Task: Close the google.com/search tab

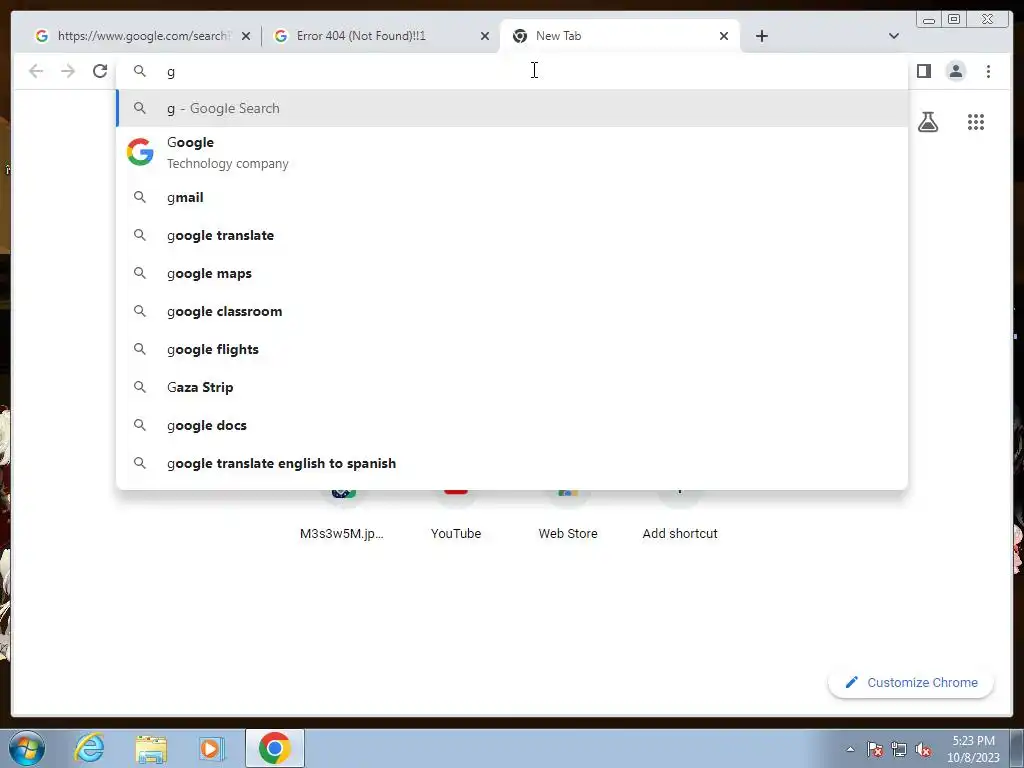Action: [246, 36]
